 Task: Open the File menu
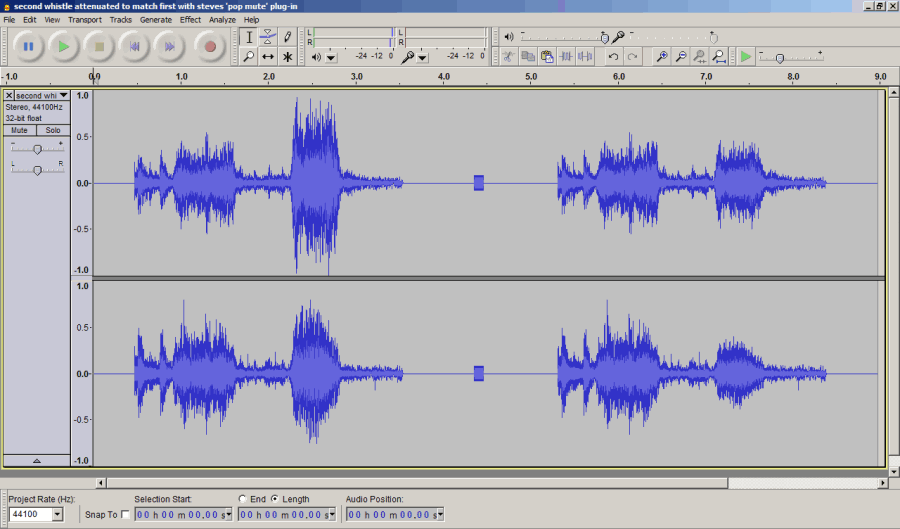pos(9,20)
